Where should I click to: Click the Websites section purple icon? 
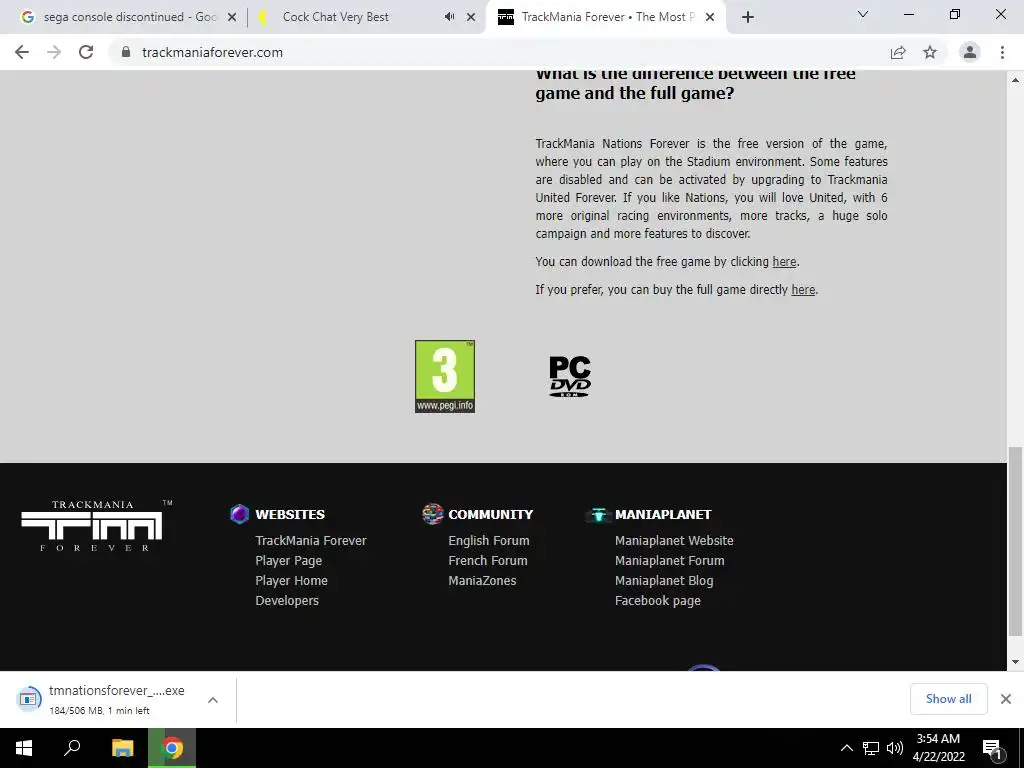coord(240,514)
